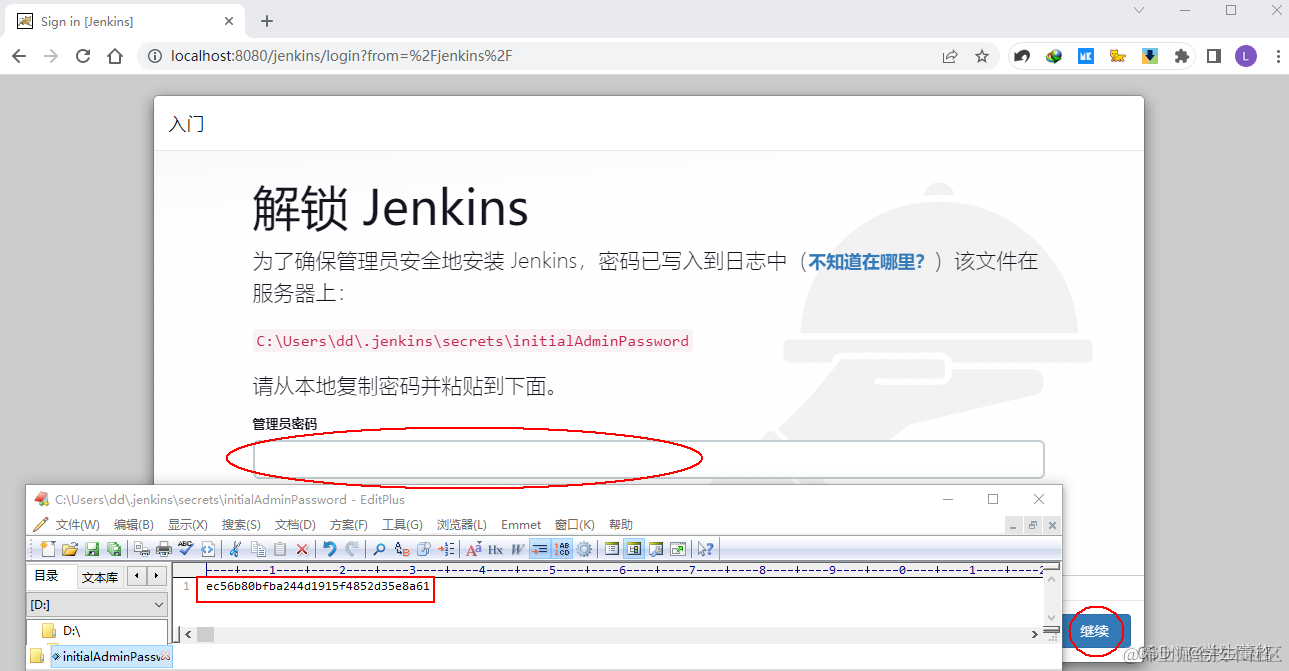Click the View in Browser icon

pos(208,549)
